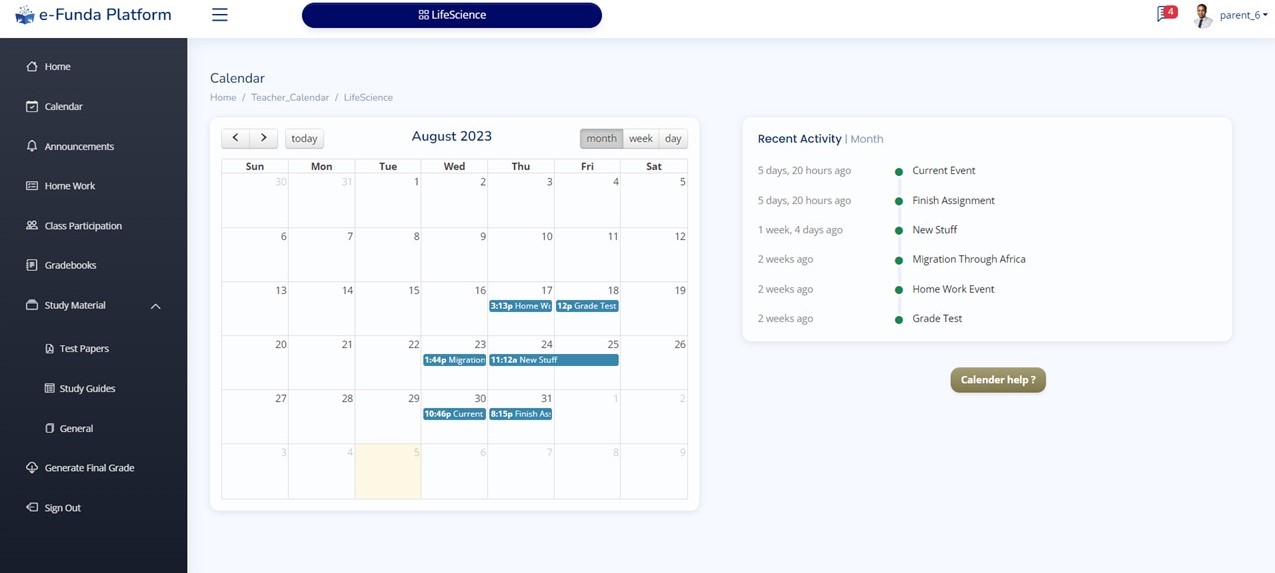Viewport: 1275px width, 573px height.
Task: Switch calendar to day view
Action: pyautogui.click(x=673, y=139)
